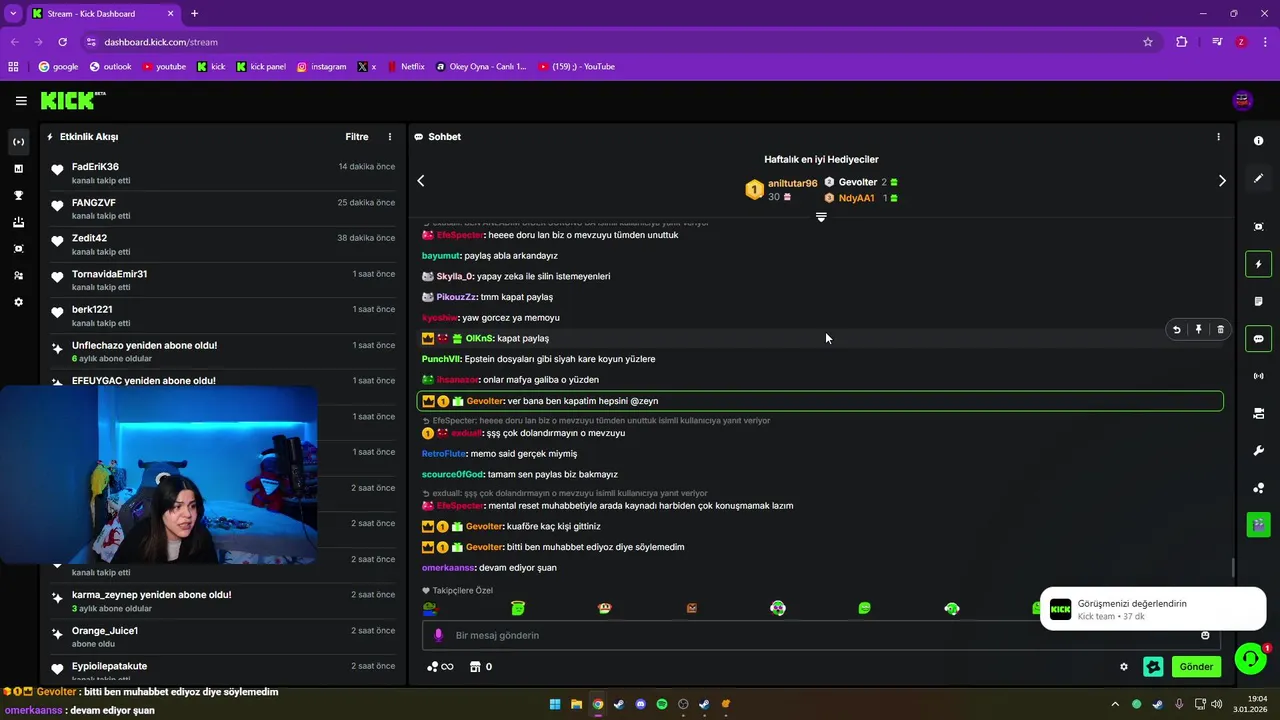The width and height of the screenshot is (1280, 720).
Task: Click the camera/stream icon in right sidebar
Action: tap(1259, 413)
